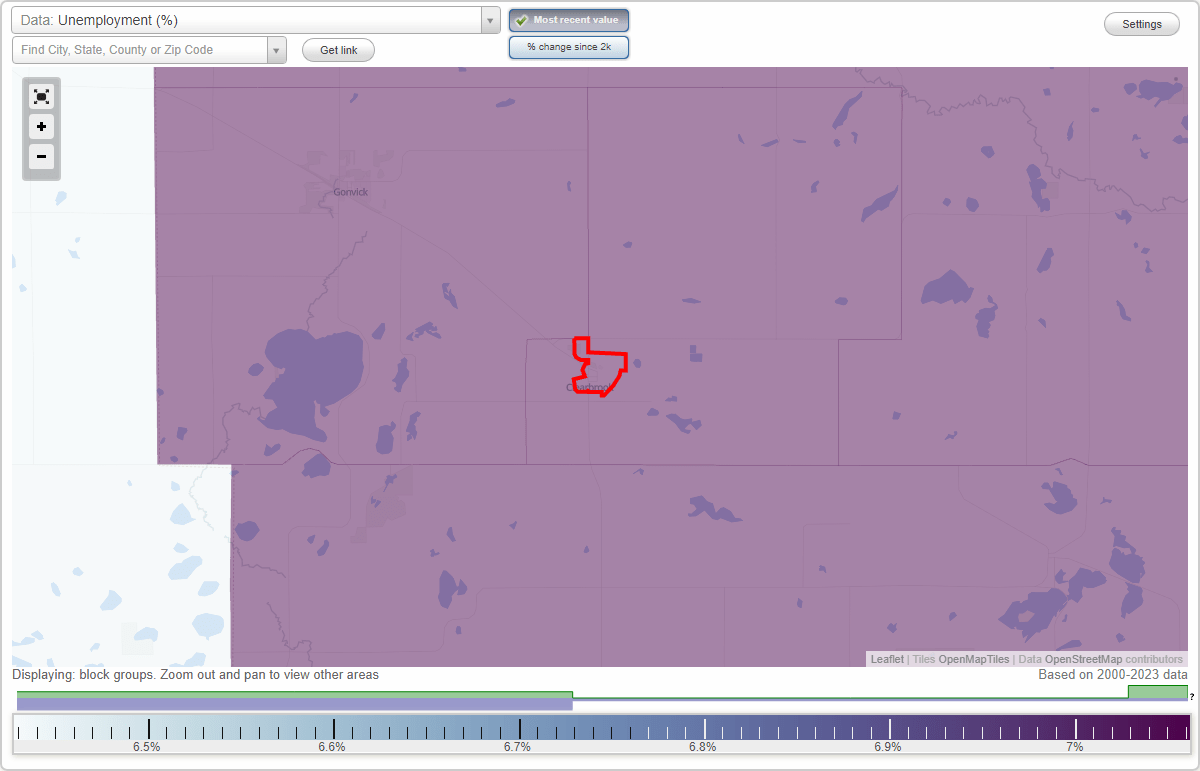Open the OpenStreetMap attribution link
This screenshot has width=1200, height=771.
tap(1084, 659)
